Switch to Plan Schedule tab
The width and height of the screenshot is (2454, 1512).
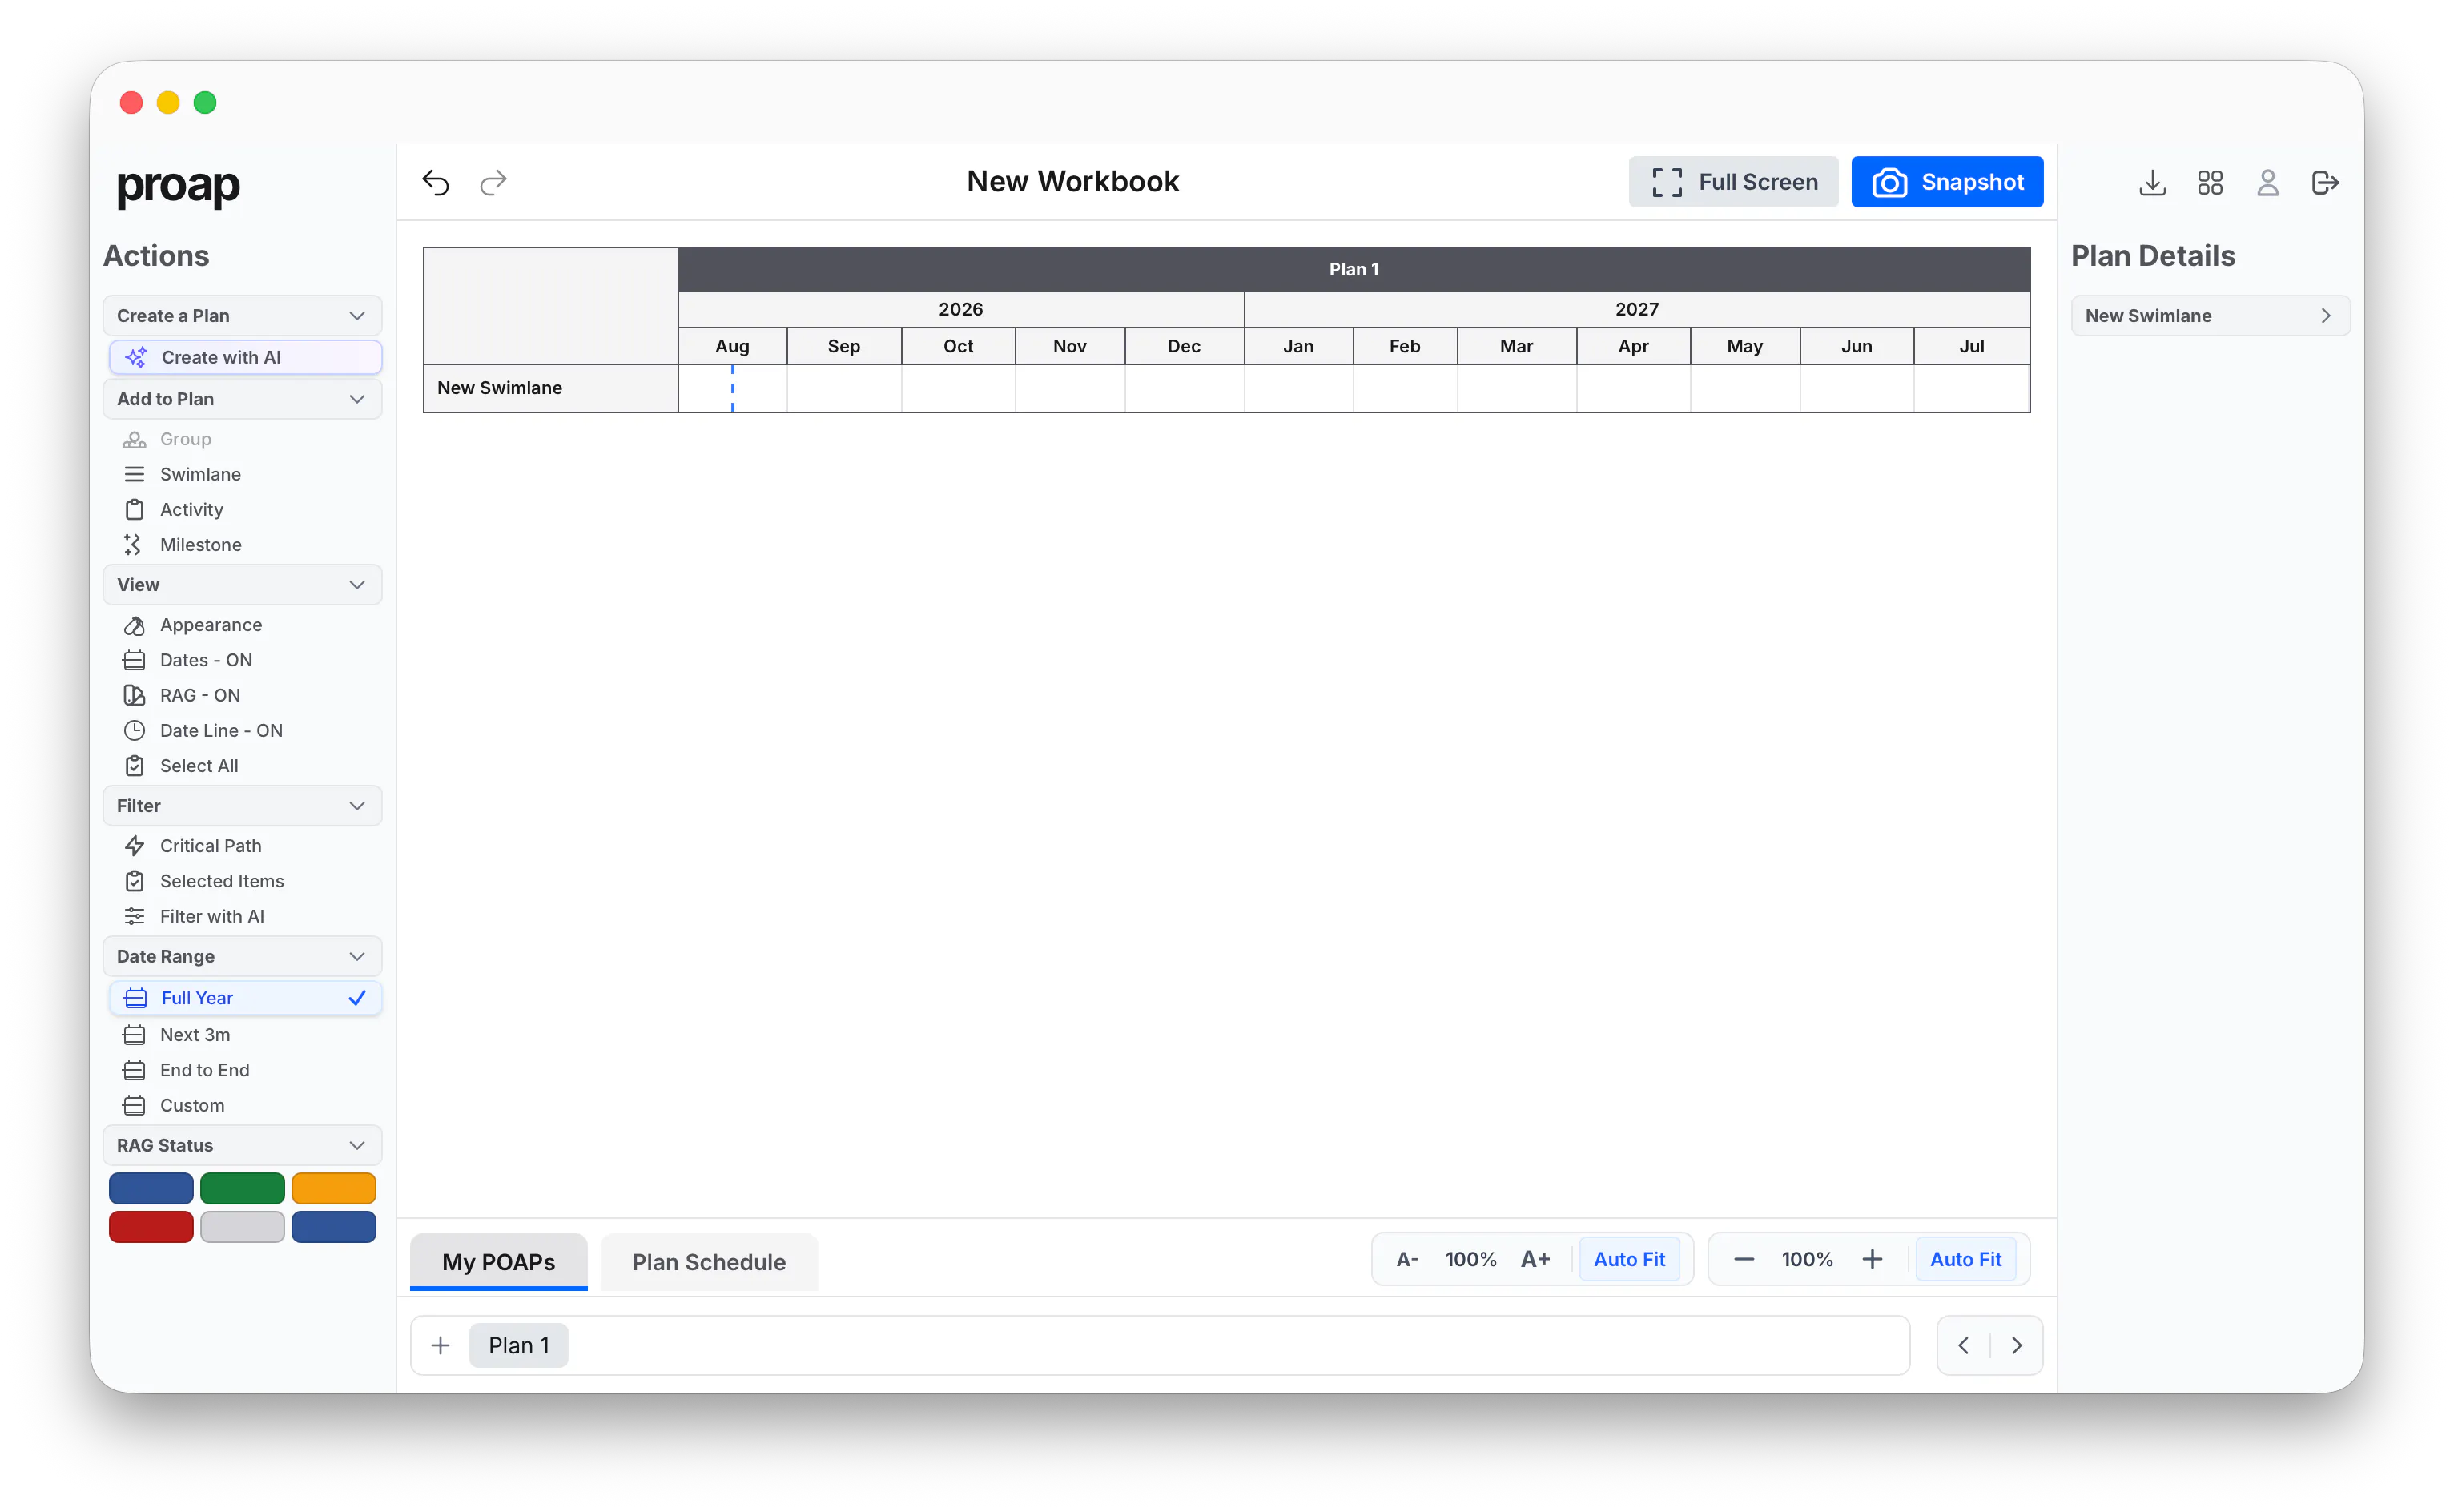[x=709, y=1262]
